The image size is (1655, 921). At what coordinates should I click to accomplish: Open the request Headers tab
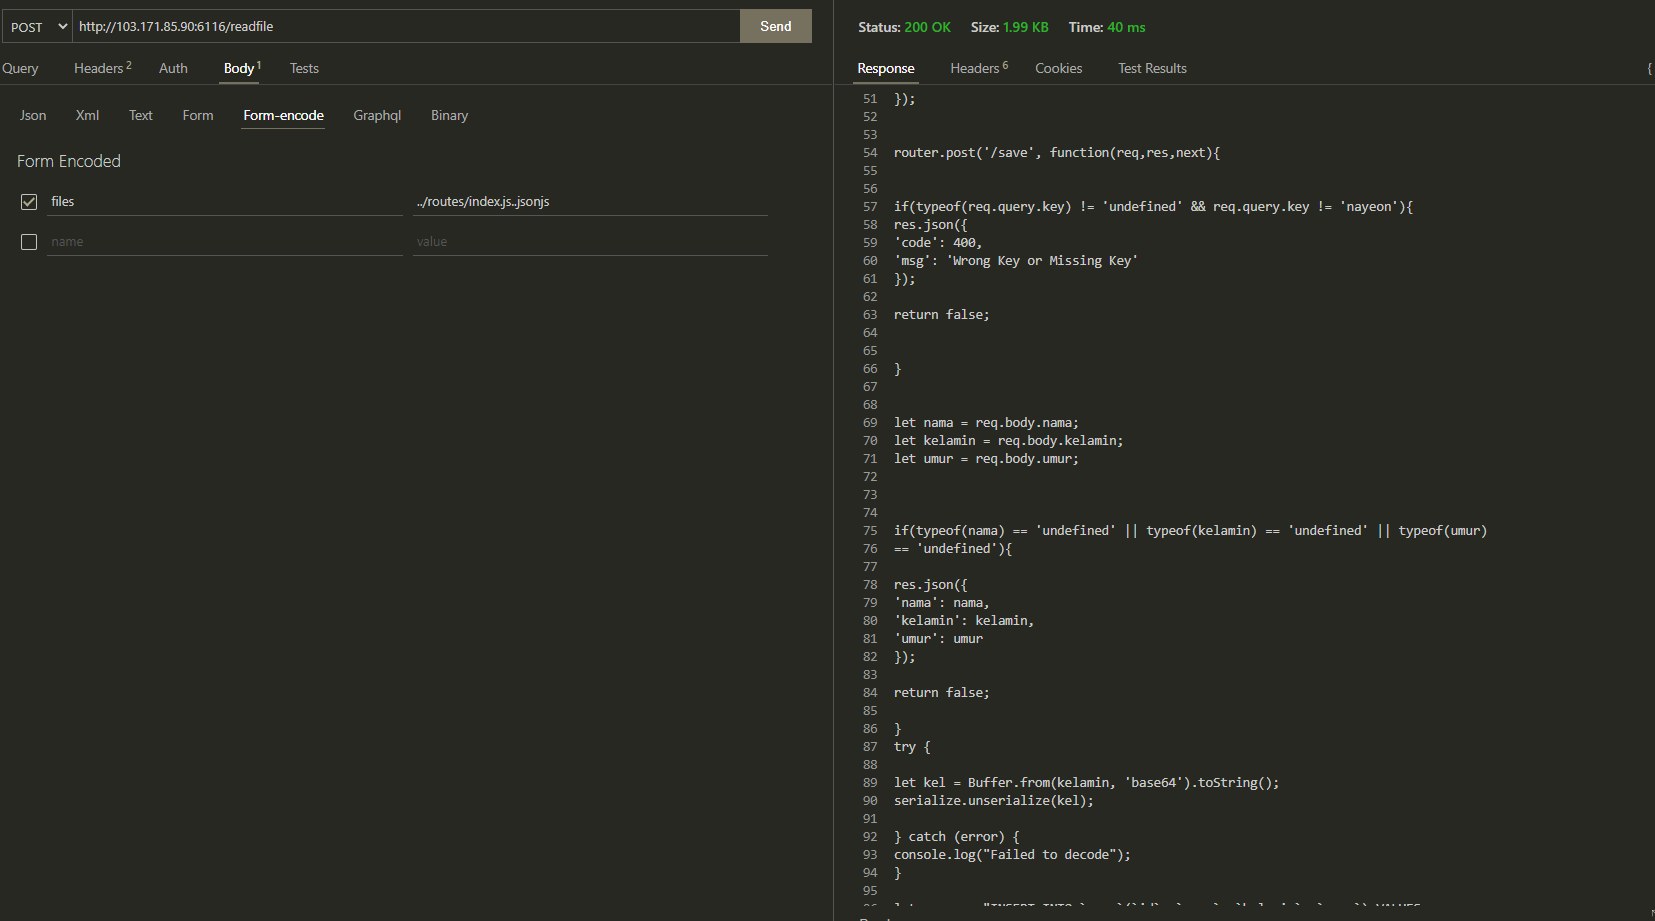coord(102,68)
